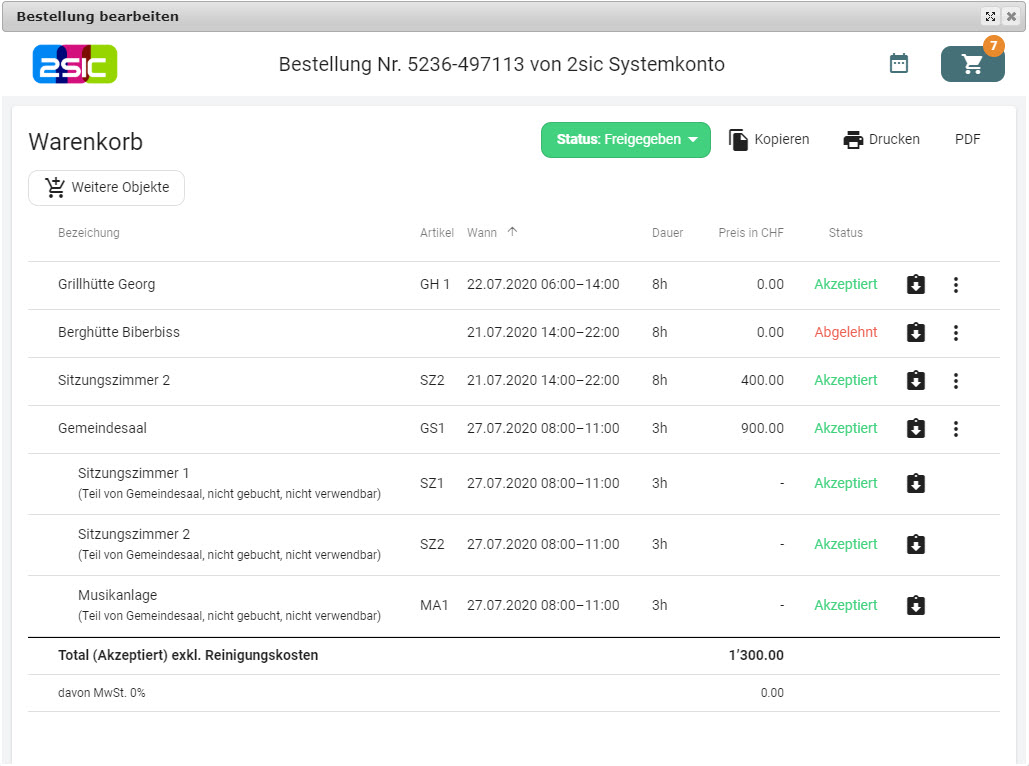Sort by the Wann column header
This screenshot has width=1029, height=766.
point(483,233)
